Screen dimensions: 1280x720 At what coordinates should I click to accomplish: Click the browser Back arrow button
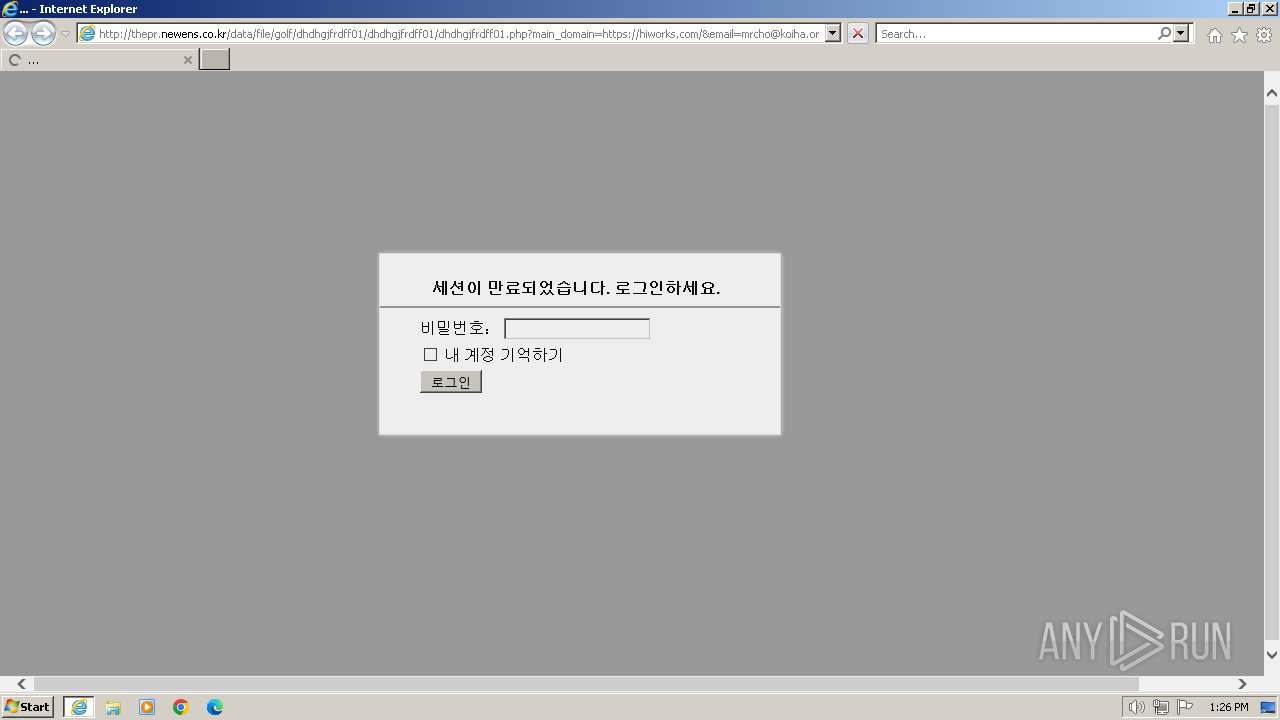pos(16,33)
